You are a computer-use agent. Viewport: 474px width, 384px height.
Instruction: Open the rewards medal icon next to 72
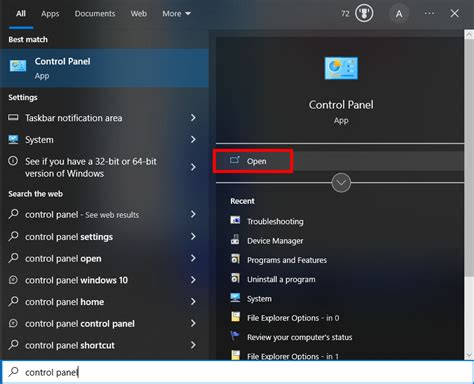(x=364, y=14)
